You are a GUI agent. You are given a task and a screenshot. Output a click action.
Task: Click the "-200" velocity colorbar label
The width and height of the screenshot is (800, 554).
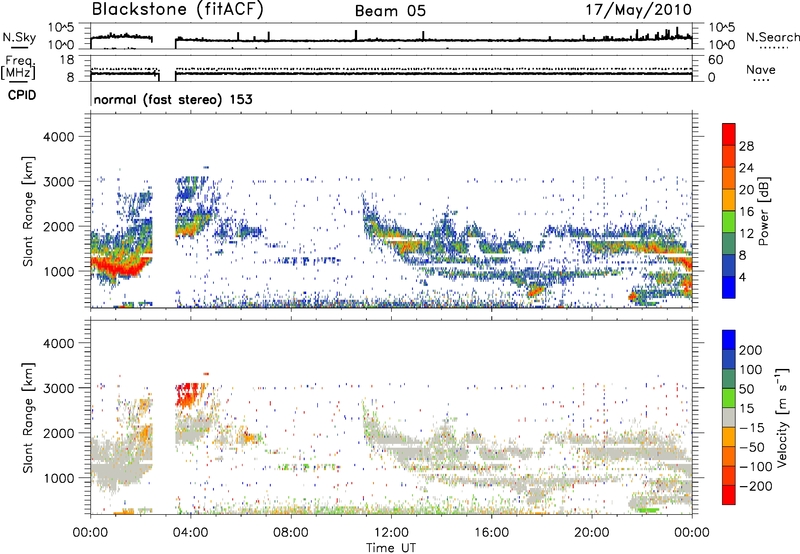[x=755, y=487]
